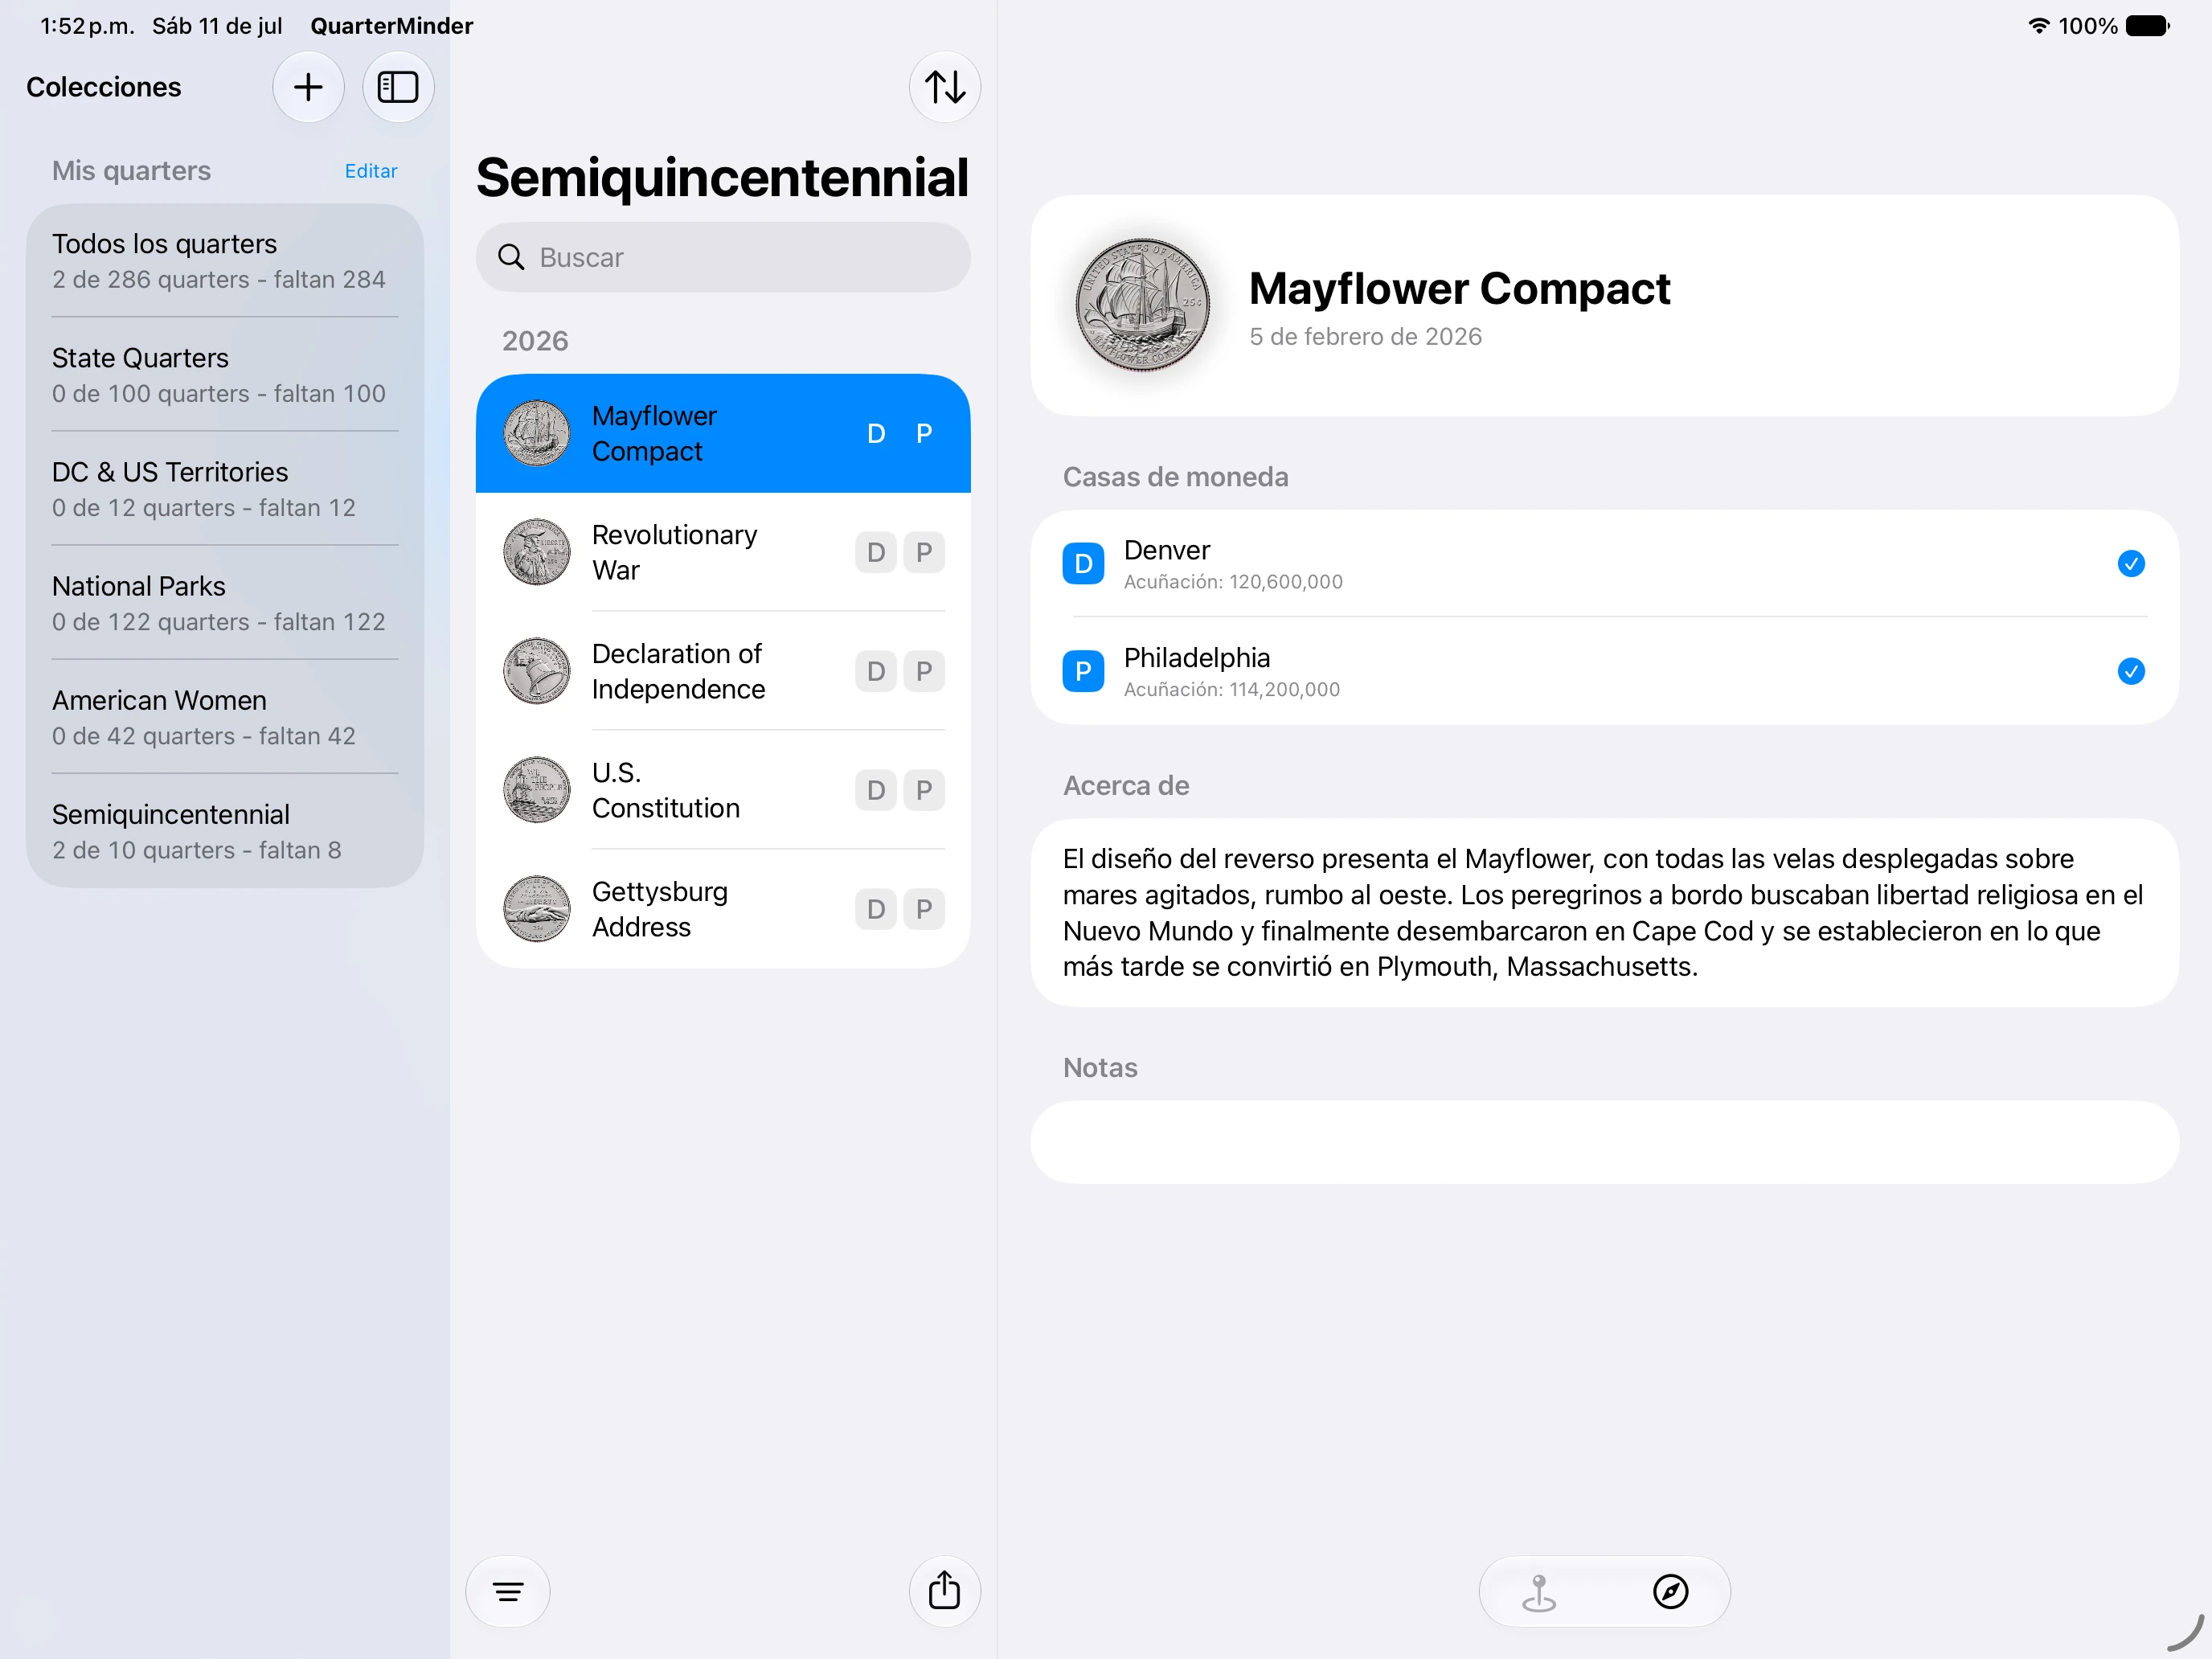Viewport: 2212px width, 1659px height.
Task: Toggle D mint for Mayflower Compact row
Action: tap(876, 433)
